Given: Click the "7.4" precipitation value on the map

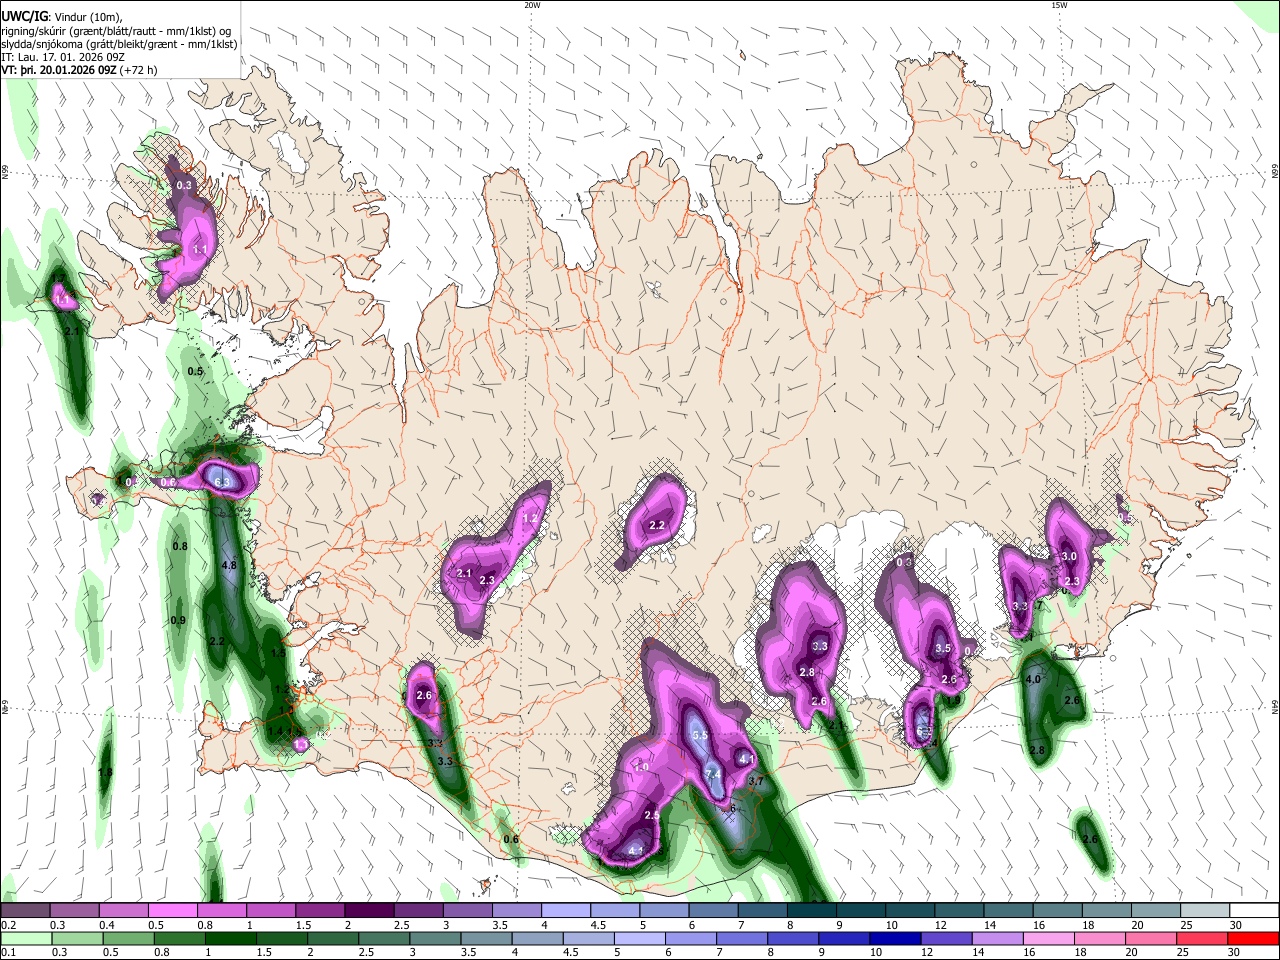Looking at the screenshot, I should click(713, 774).
